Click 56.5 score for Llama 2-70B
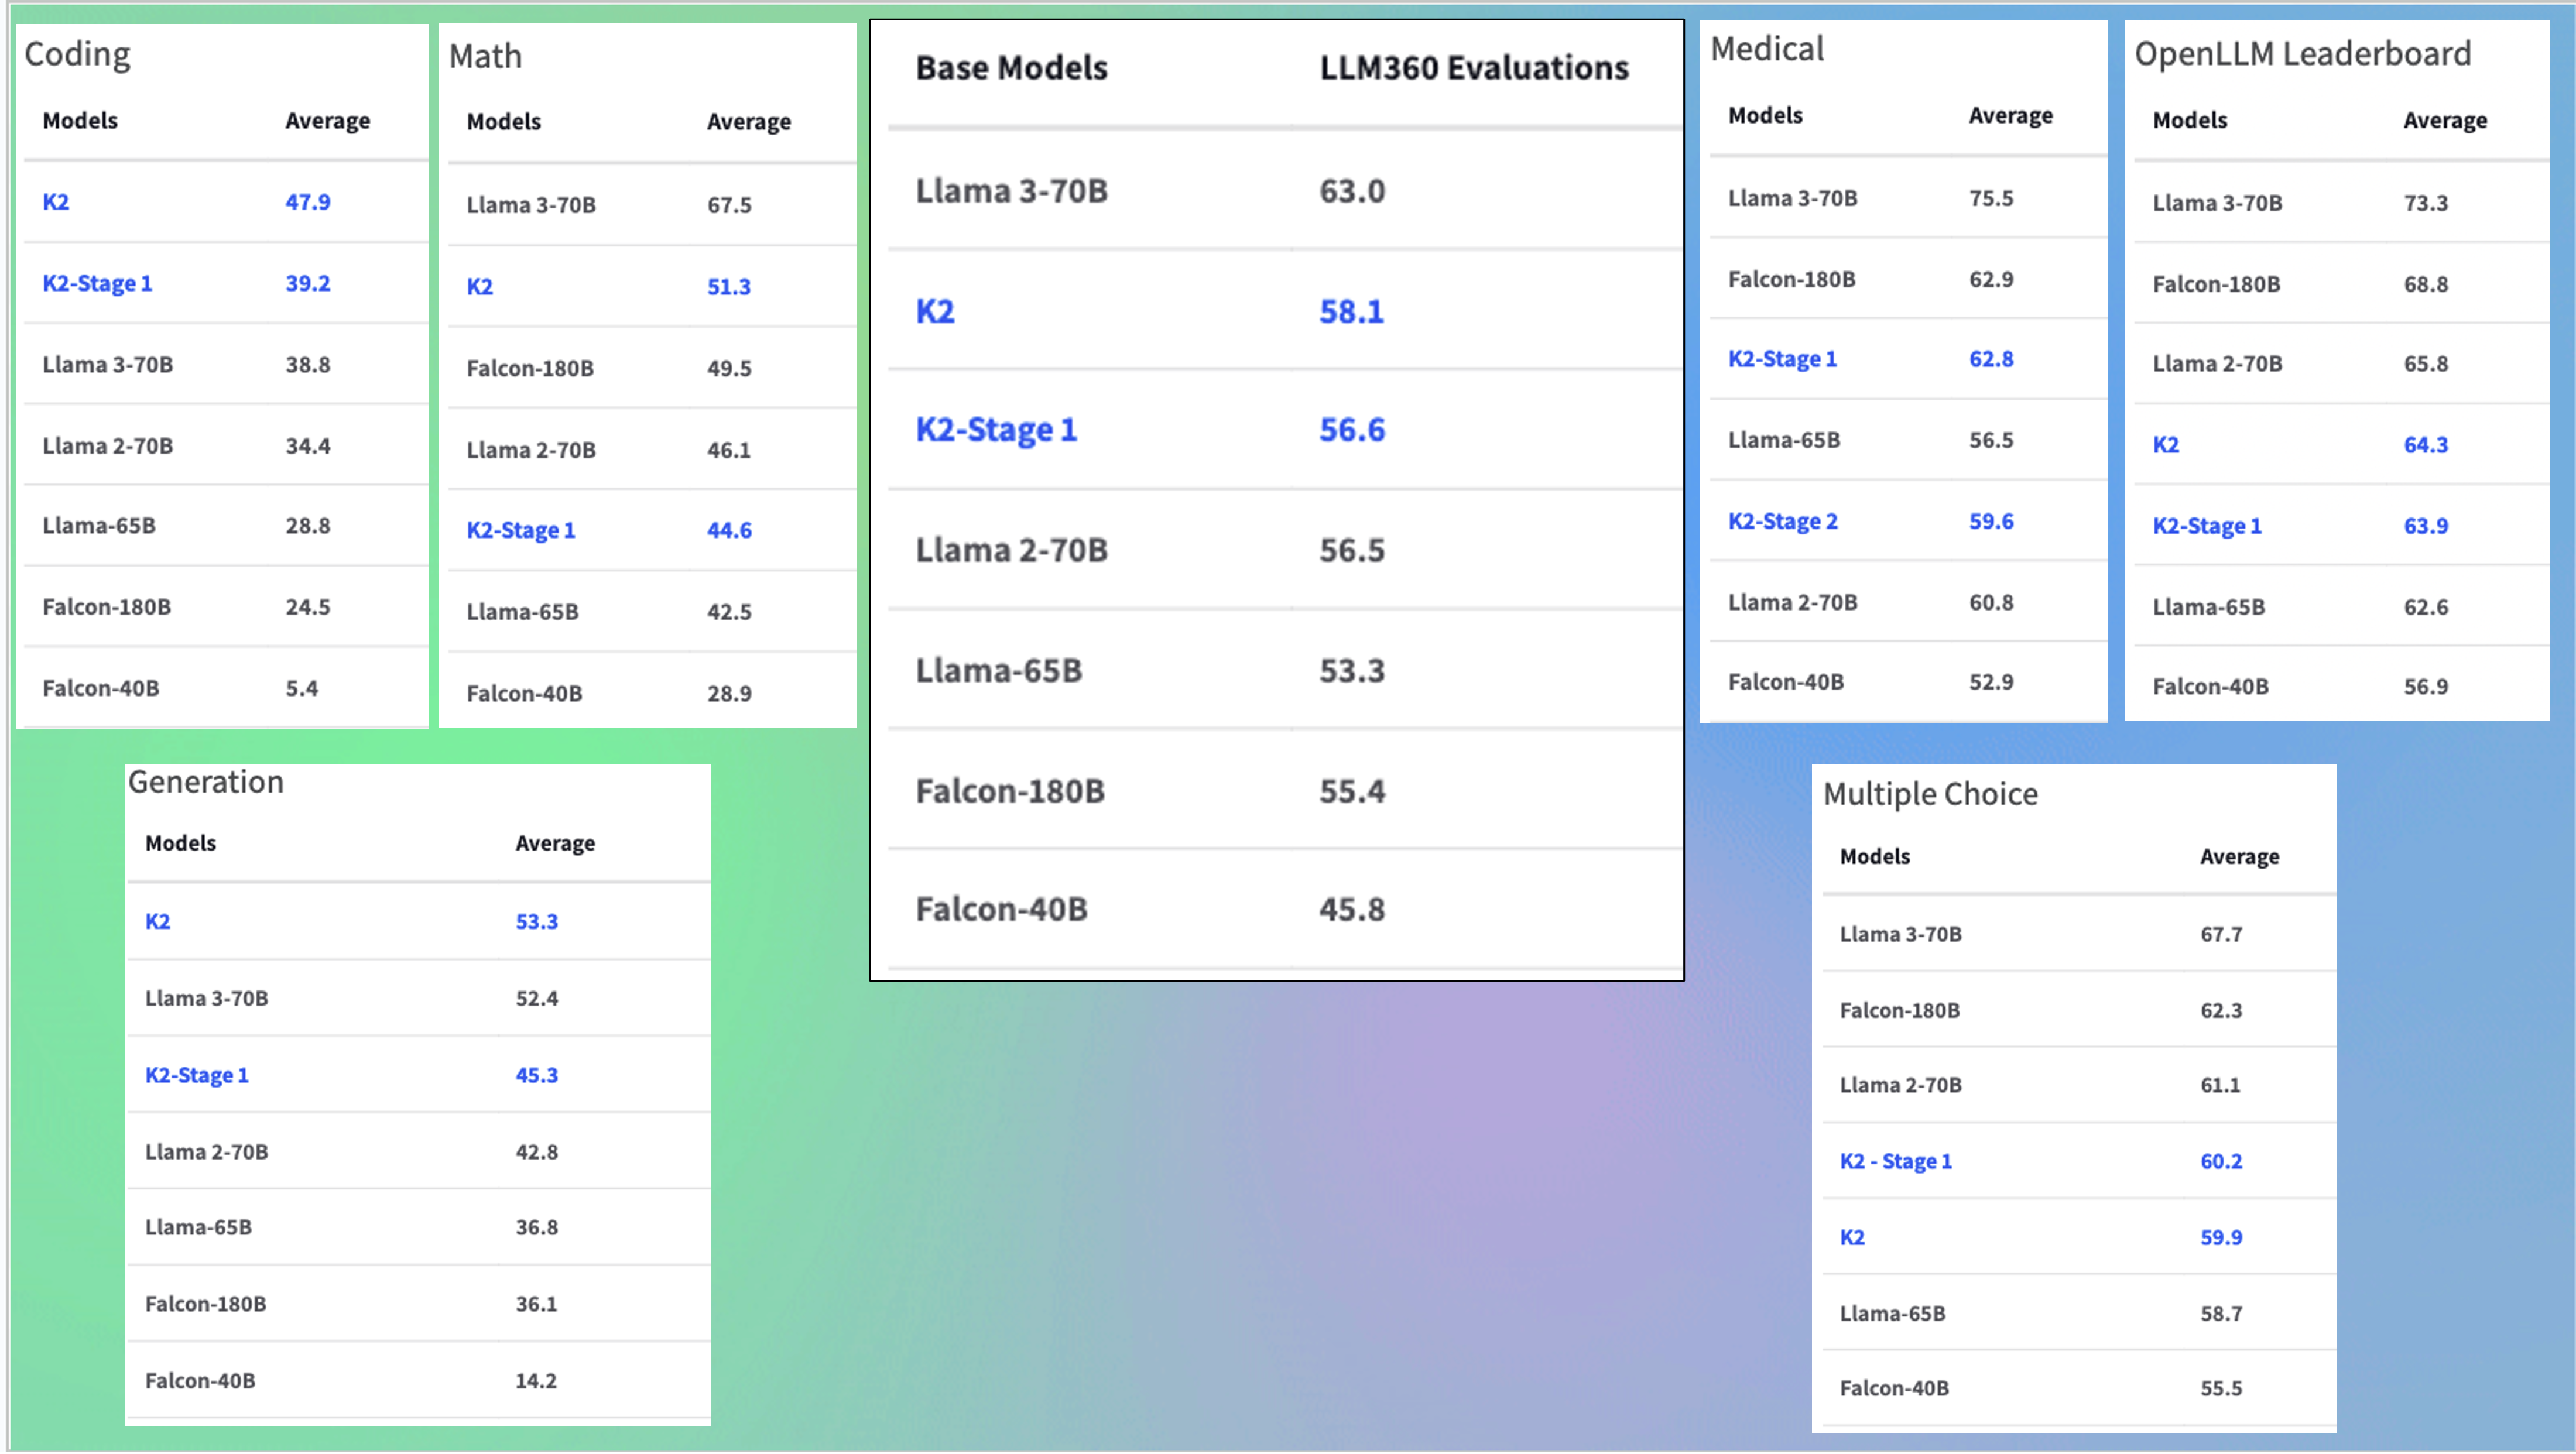The height and width of the screenshot is (1454, 2576). point(1352,550)
